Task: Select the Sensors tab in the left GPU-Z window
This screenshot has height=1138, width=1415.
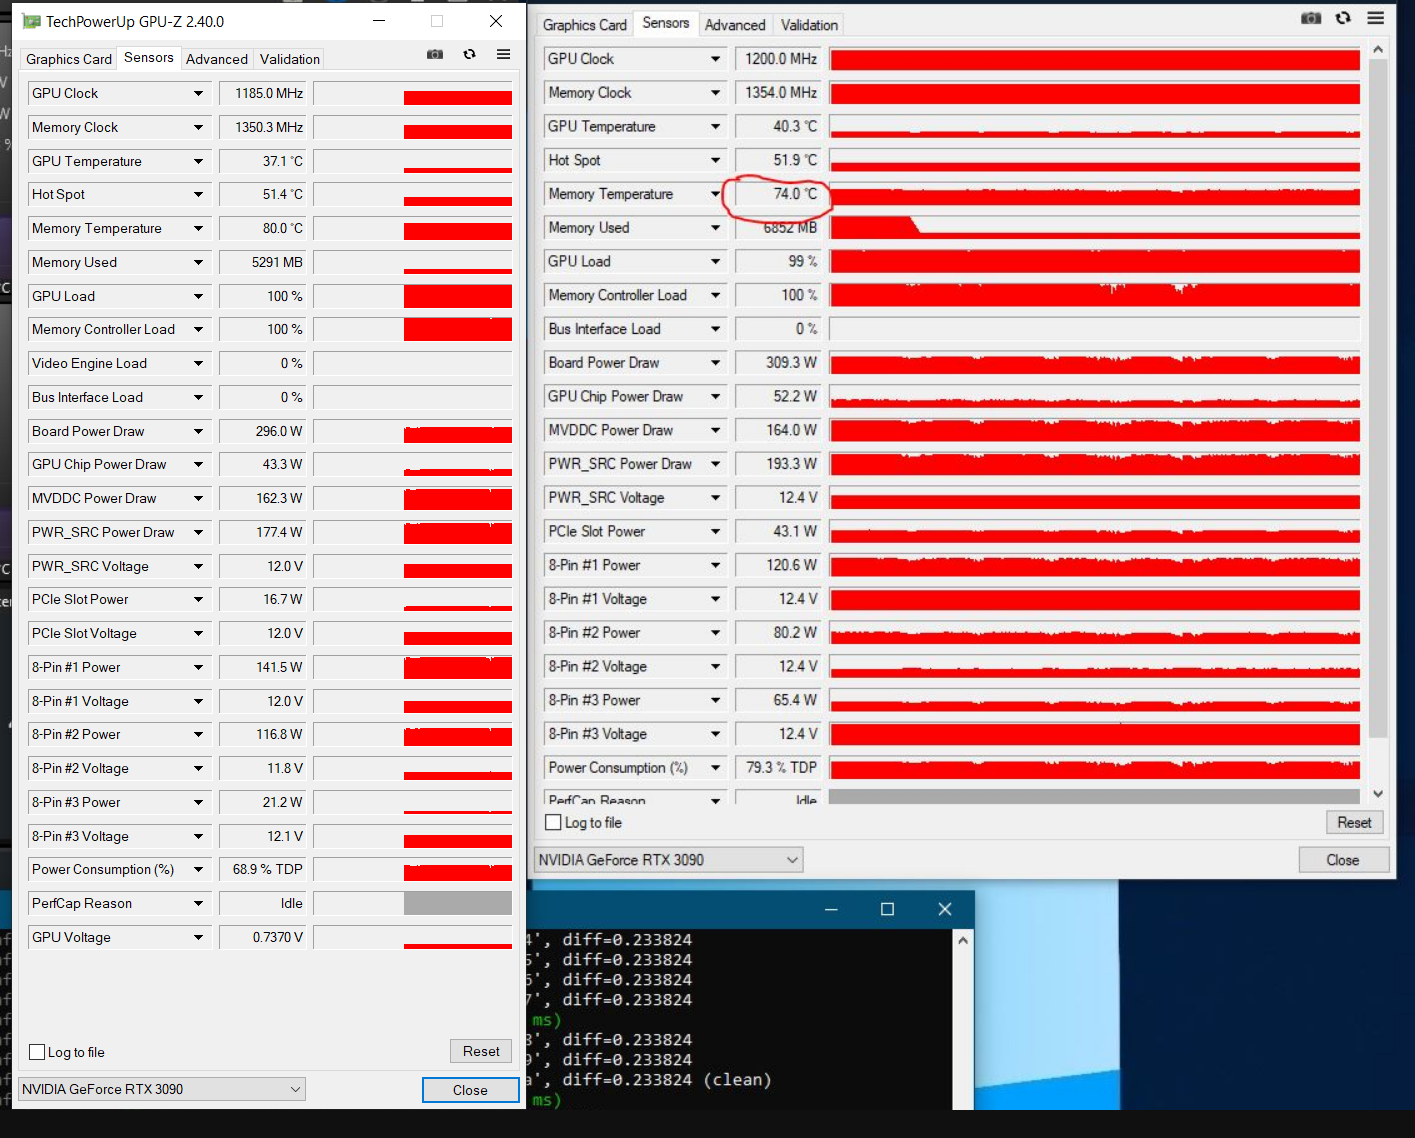Action: click(x=149, y=58)
